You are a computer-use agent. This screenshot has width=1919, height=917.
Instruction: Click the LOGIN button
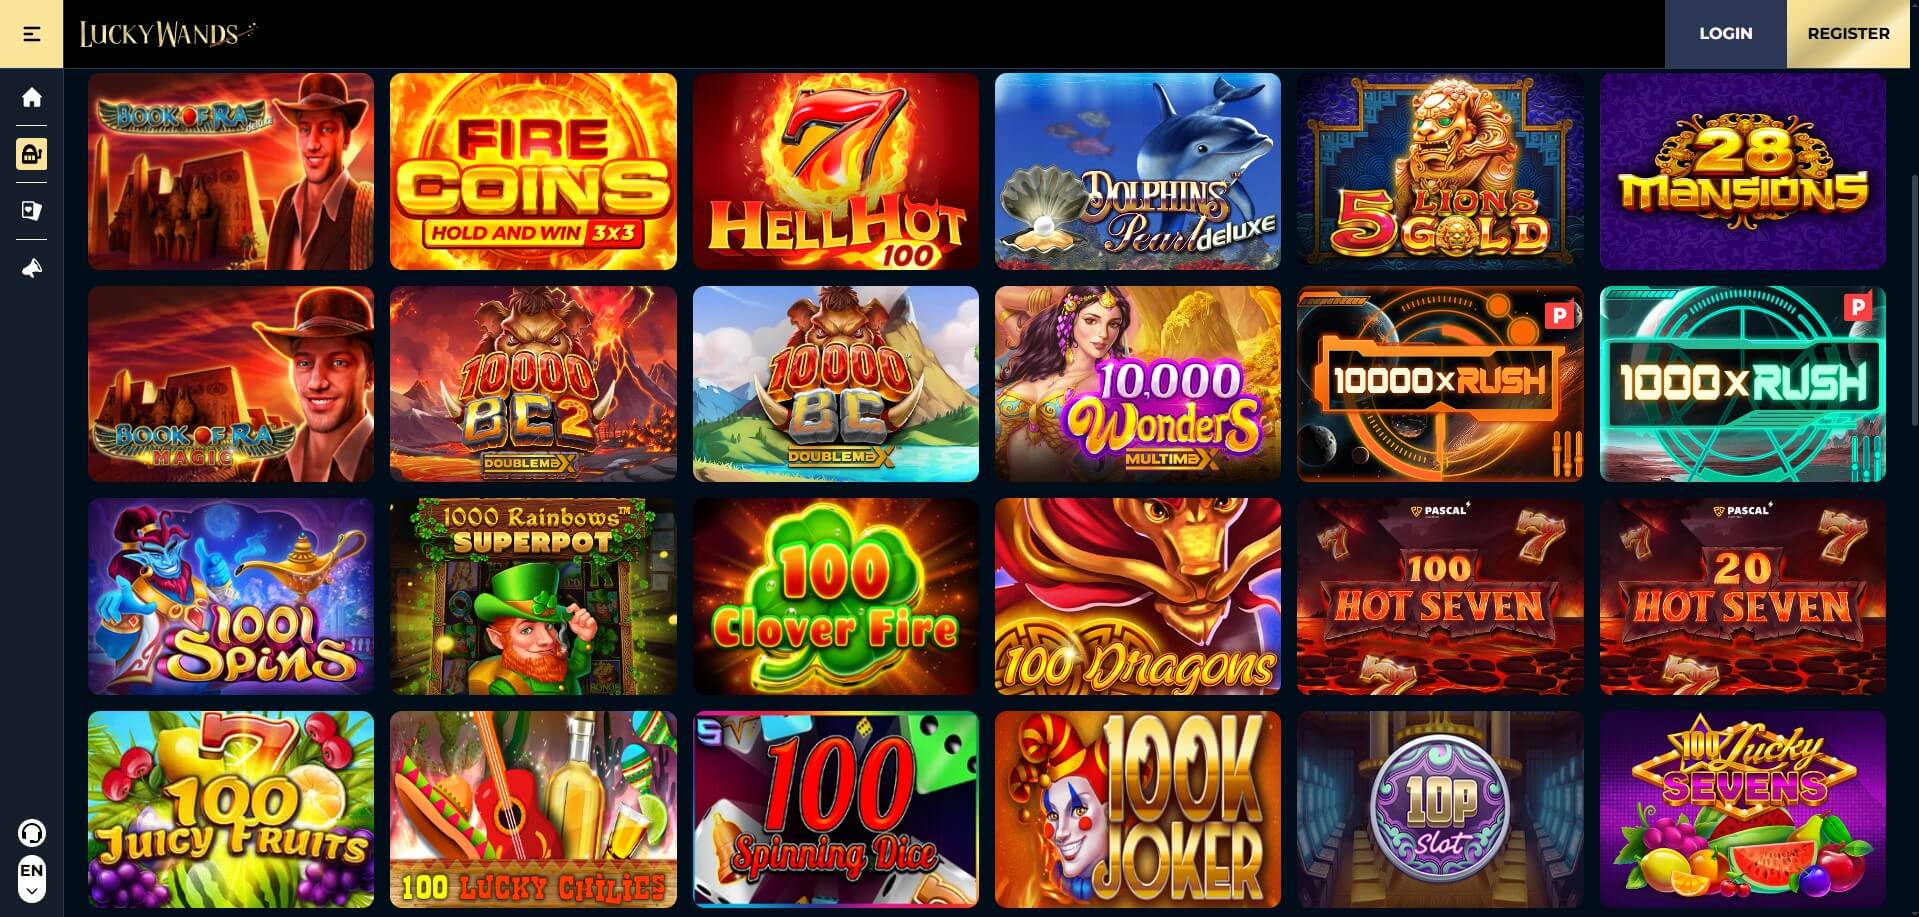point(1725,34)
